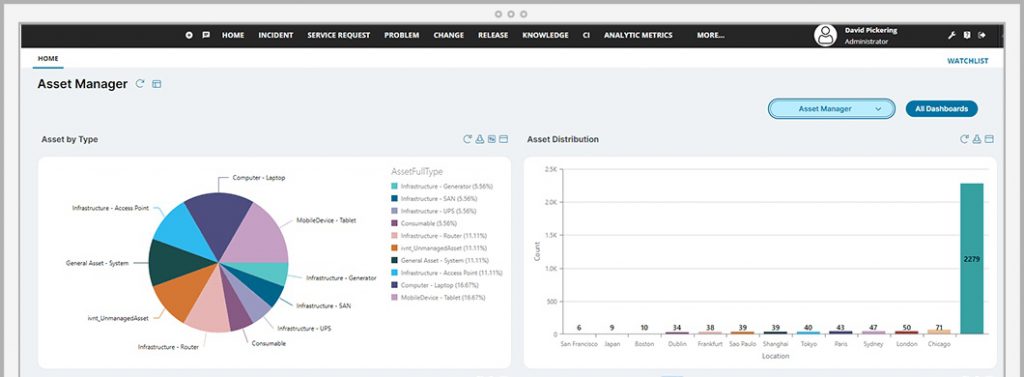1024x377 pixels.
Task: Click the Frankfurt axis label
Action: pos(710,344)
